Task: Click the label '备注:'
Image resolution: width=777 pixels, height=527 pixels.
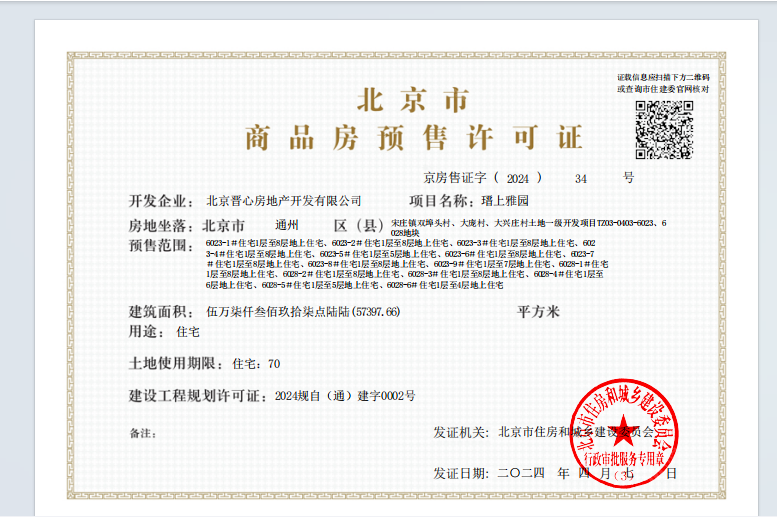Action: (x=143, y=433)
